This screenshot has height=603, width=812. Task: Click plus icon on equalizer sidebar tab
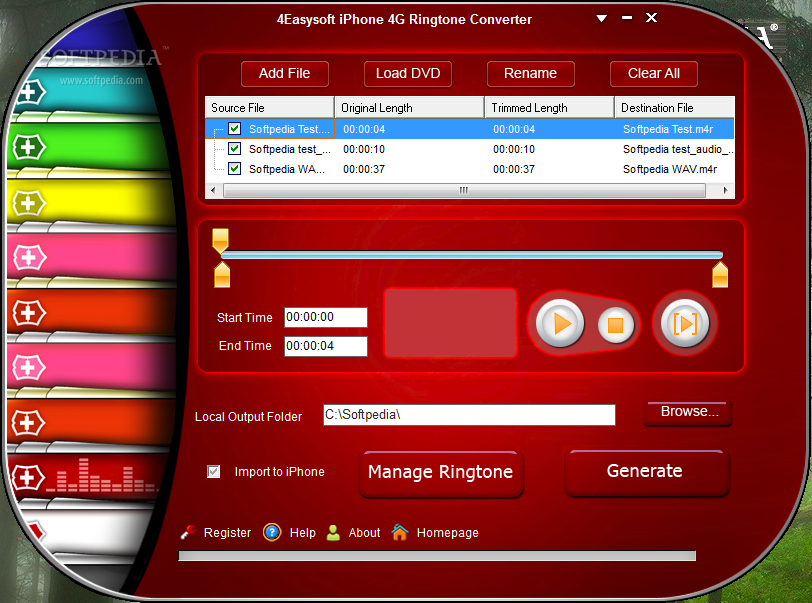click(x=27, y=478)
